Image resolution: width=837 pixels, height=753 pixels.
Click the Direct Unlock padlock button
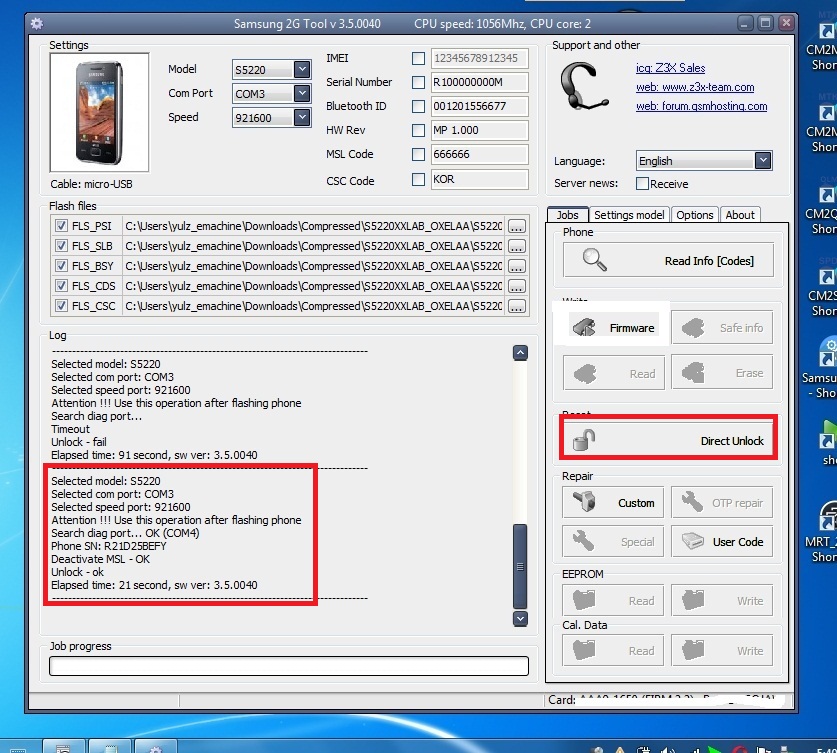tap(668, 440)
